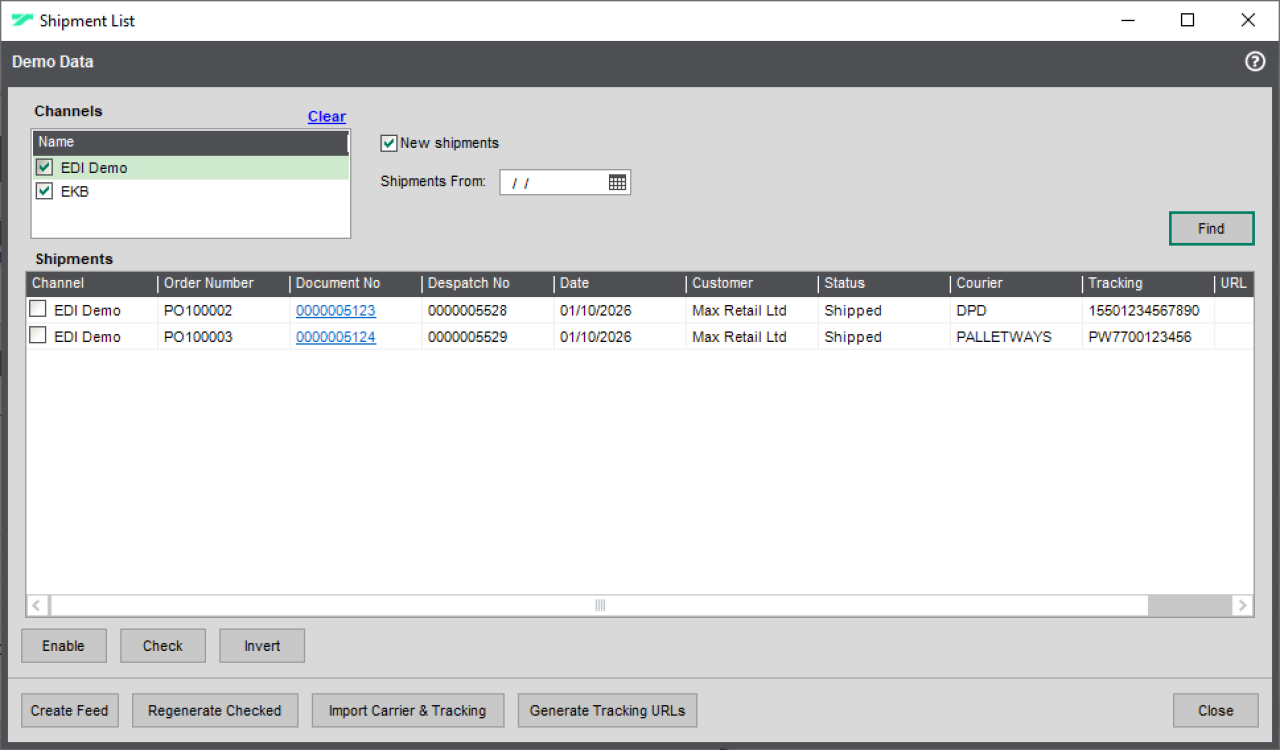Click the Create Feed button
This screenshot has height=750, width=1280.
[70, 711]
